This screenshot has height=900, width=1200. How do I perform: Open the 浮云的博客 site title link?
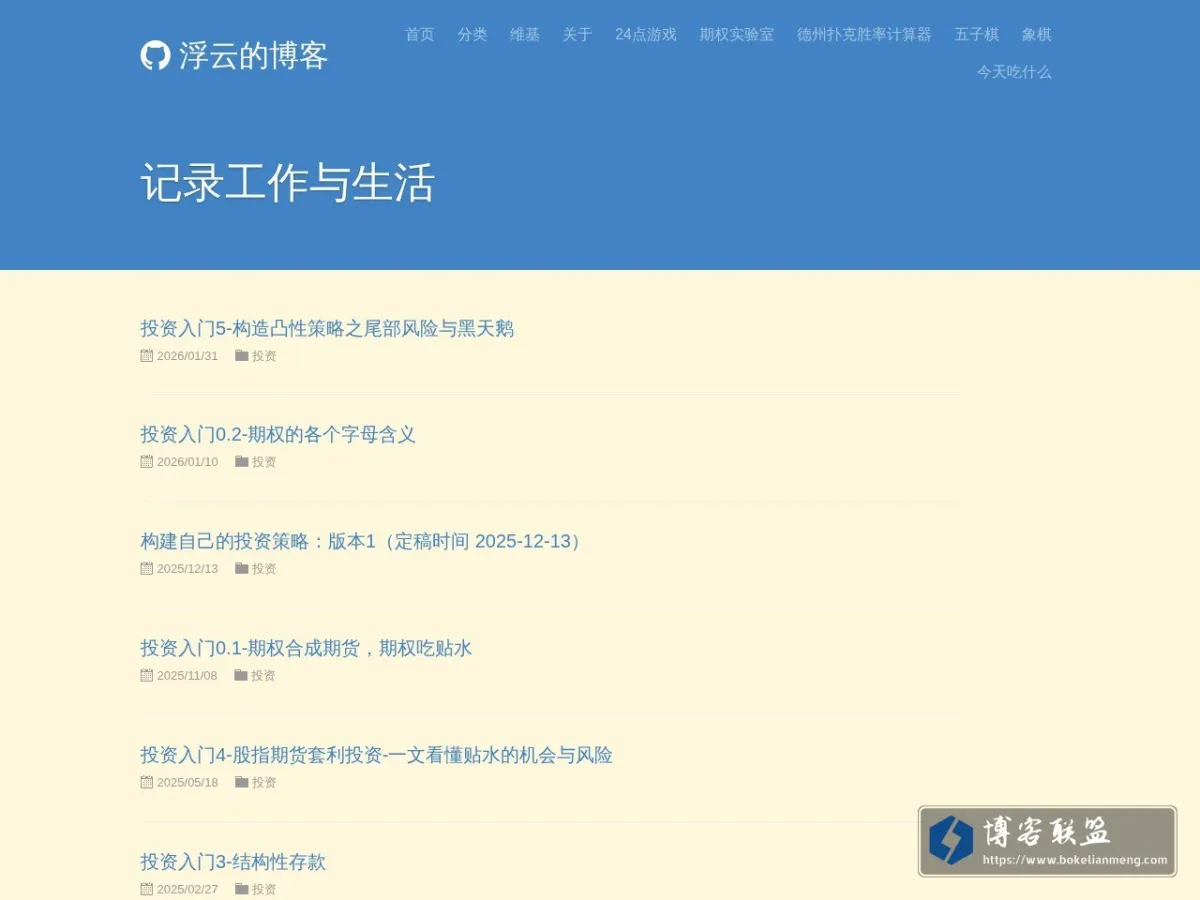[x=253, y=55]
